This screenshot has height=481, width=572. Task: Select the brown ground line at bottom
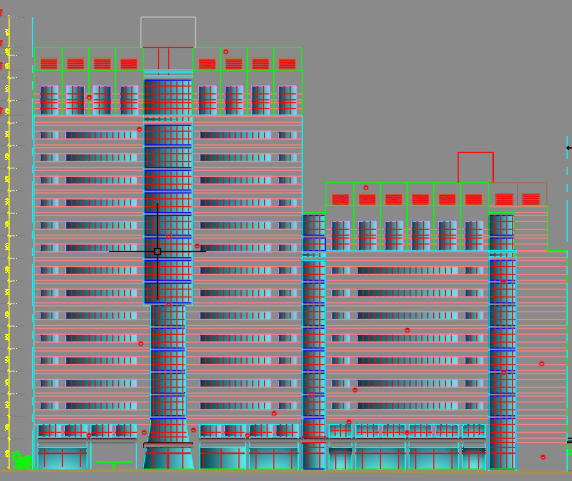[286, 472]
